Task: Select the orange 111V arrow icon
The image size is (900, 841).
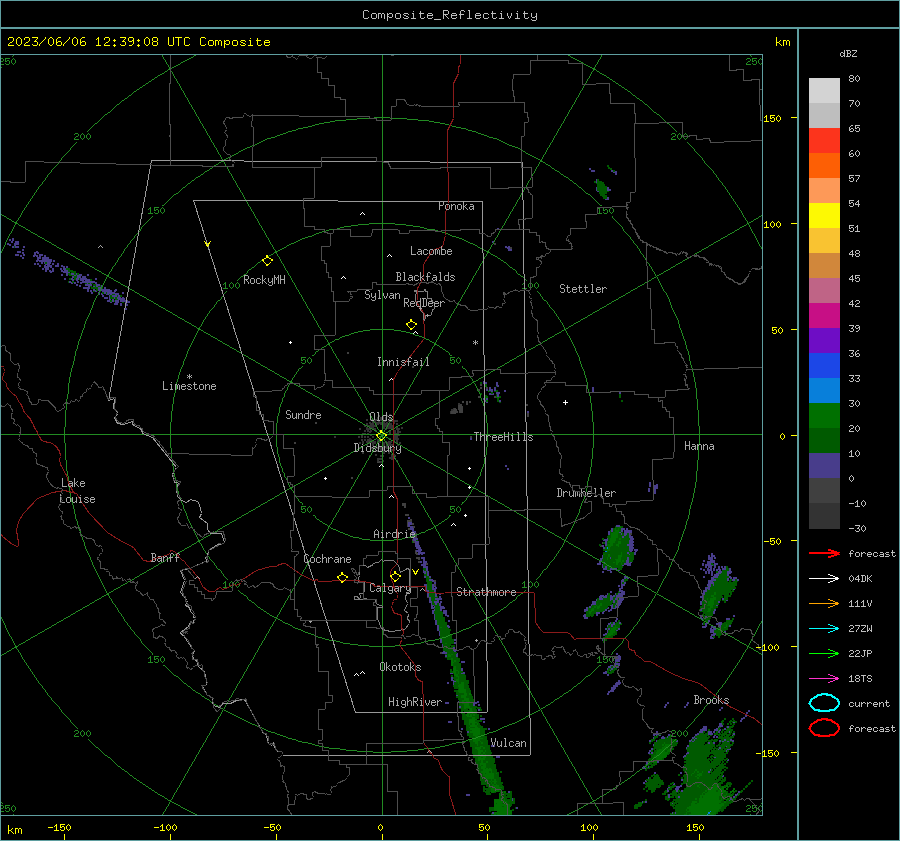Action: [824, 603]
